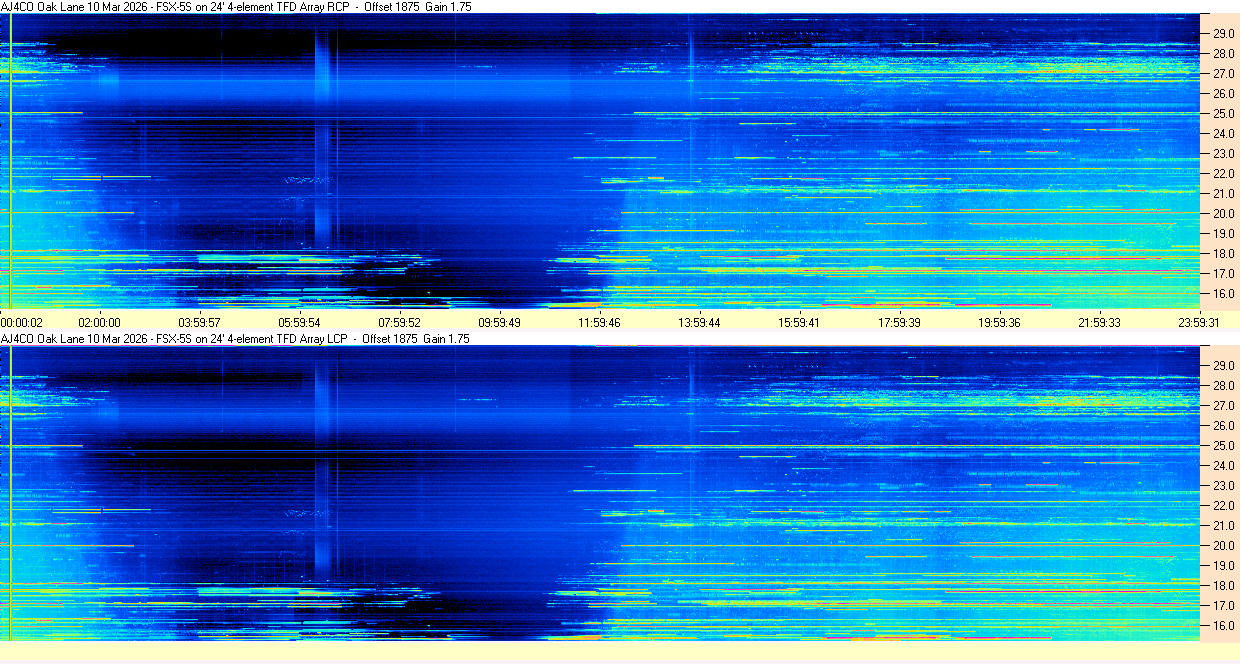Click the 03:59:57 time axis label
Screen dimensions: 1240x664
[x=200, y=322]
